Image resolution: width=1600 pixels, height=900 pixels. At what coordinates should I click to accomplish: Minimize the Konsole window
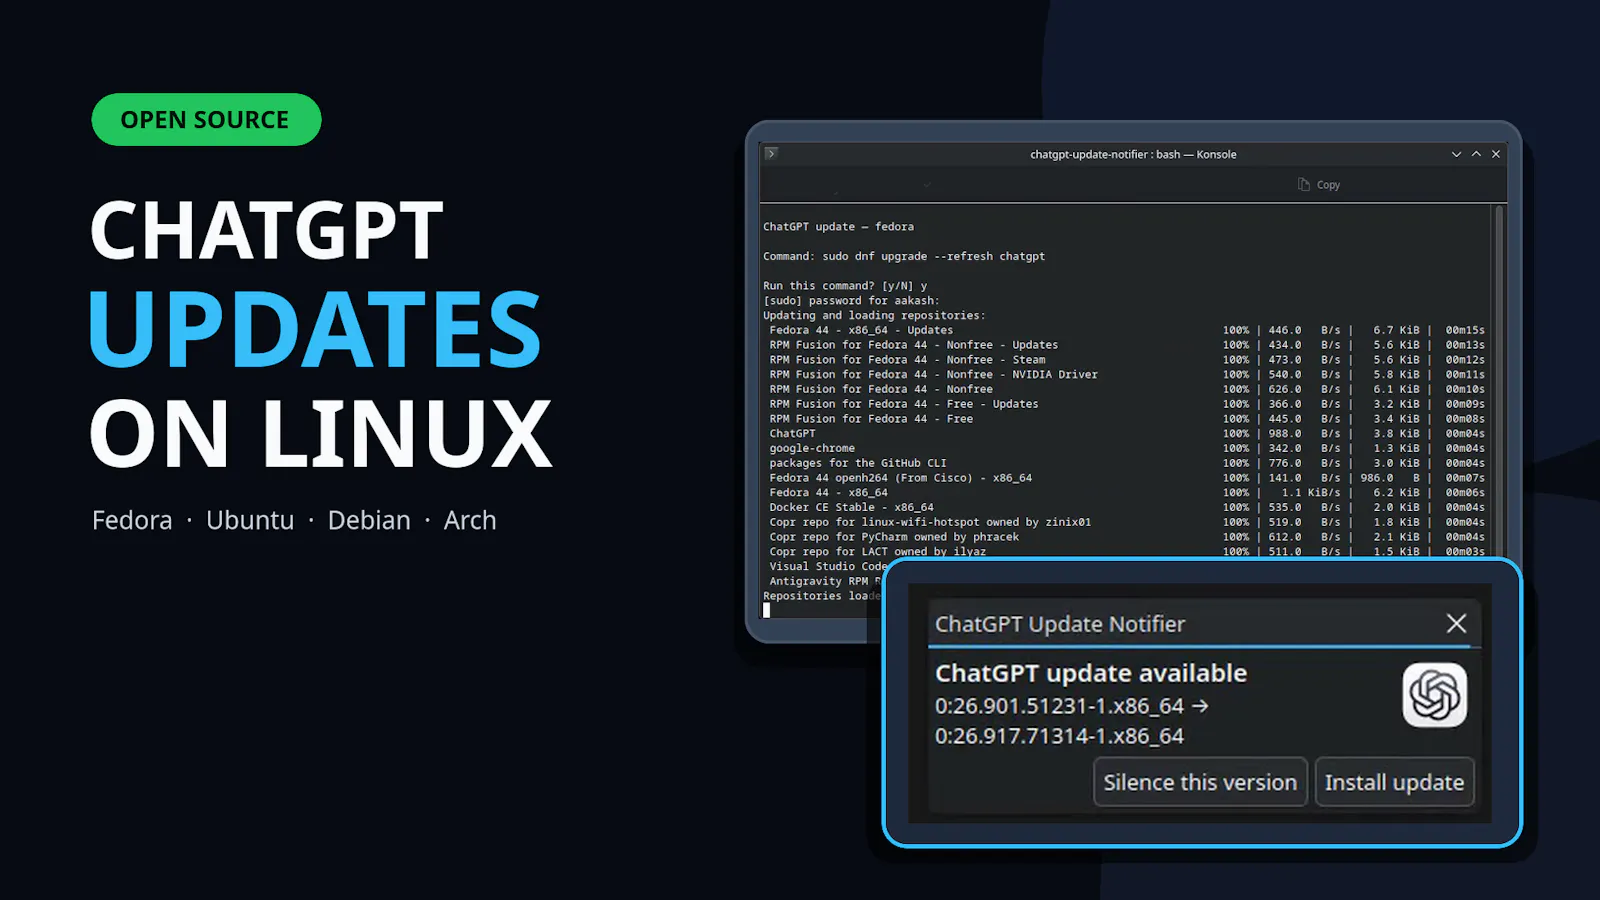pos(1456,154)
